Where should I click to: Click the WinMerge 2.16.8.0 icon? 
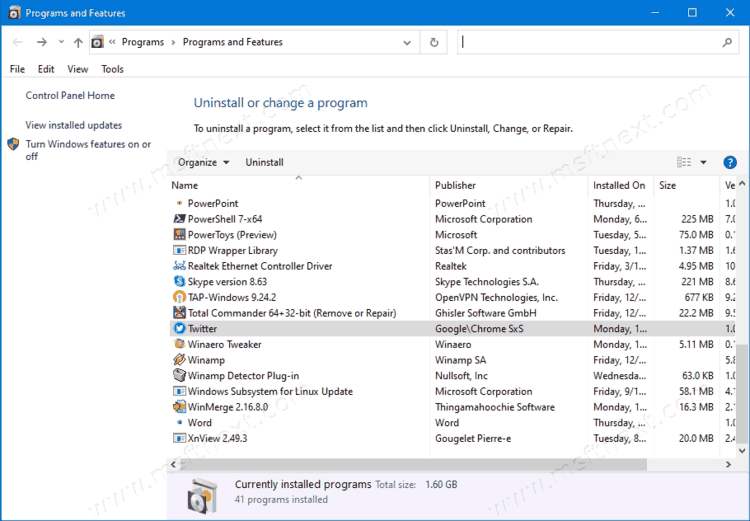179,407
